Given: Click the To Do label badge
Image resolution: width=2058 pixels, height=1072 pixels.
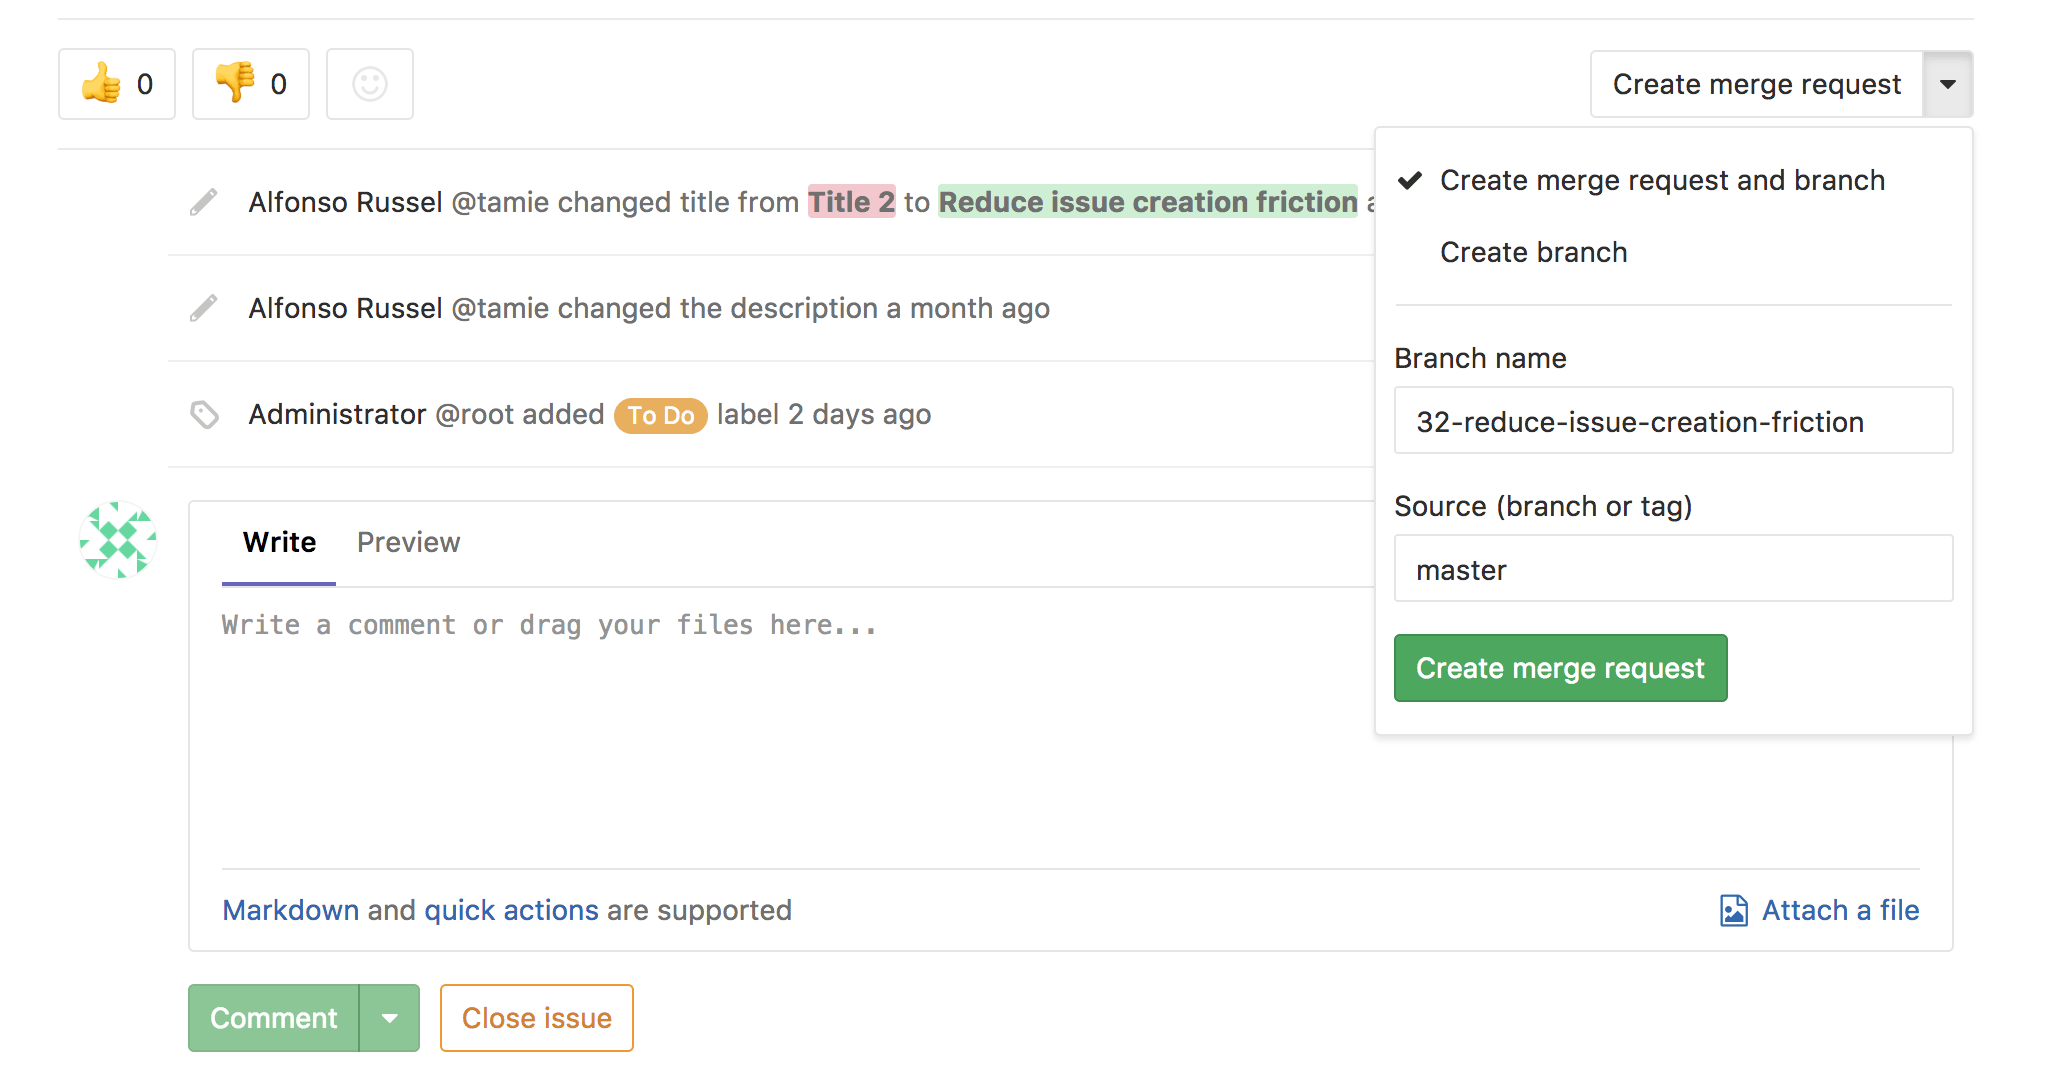Looking at the screenshot, I should (x=660, y=415).
